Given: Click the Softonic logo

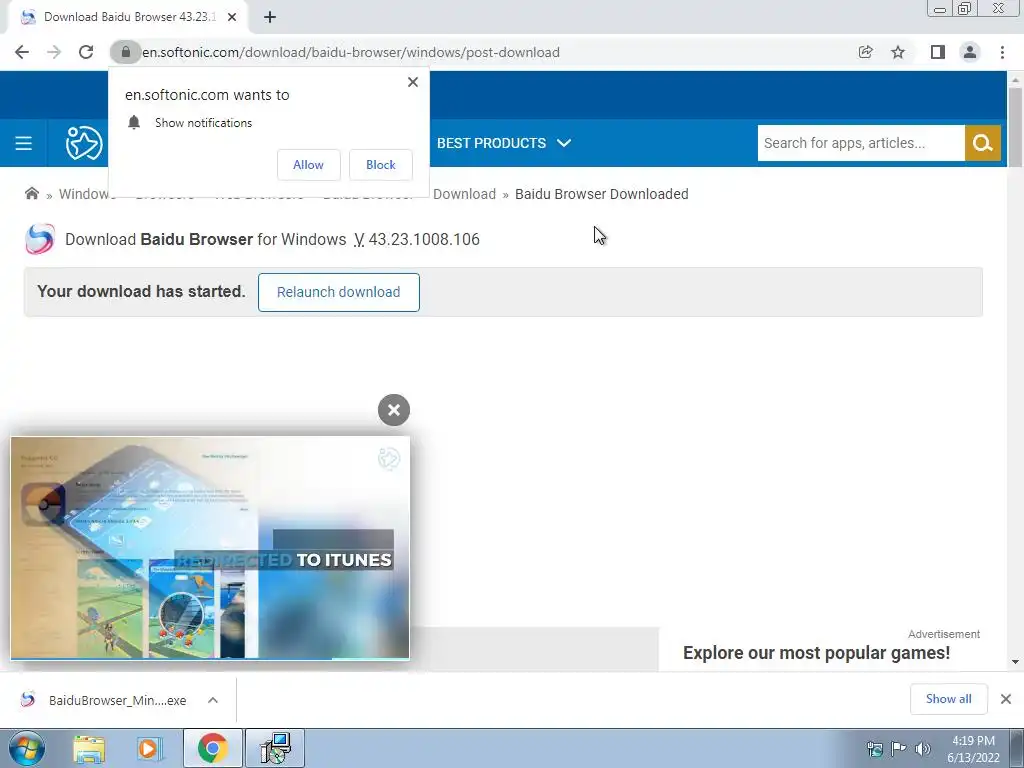Looking at the screenshot, I should (x=84, y=143).
